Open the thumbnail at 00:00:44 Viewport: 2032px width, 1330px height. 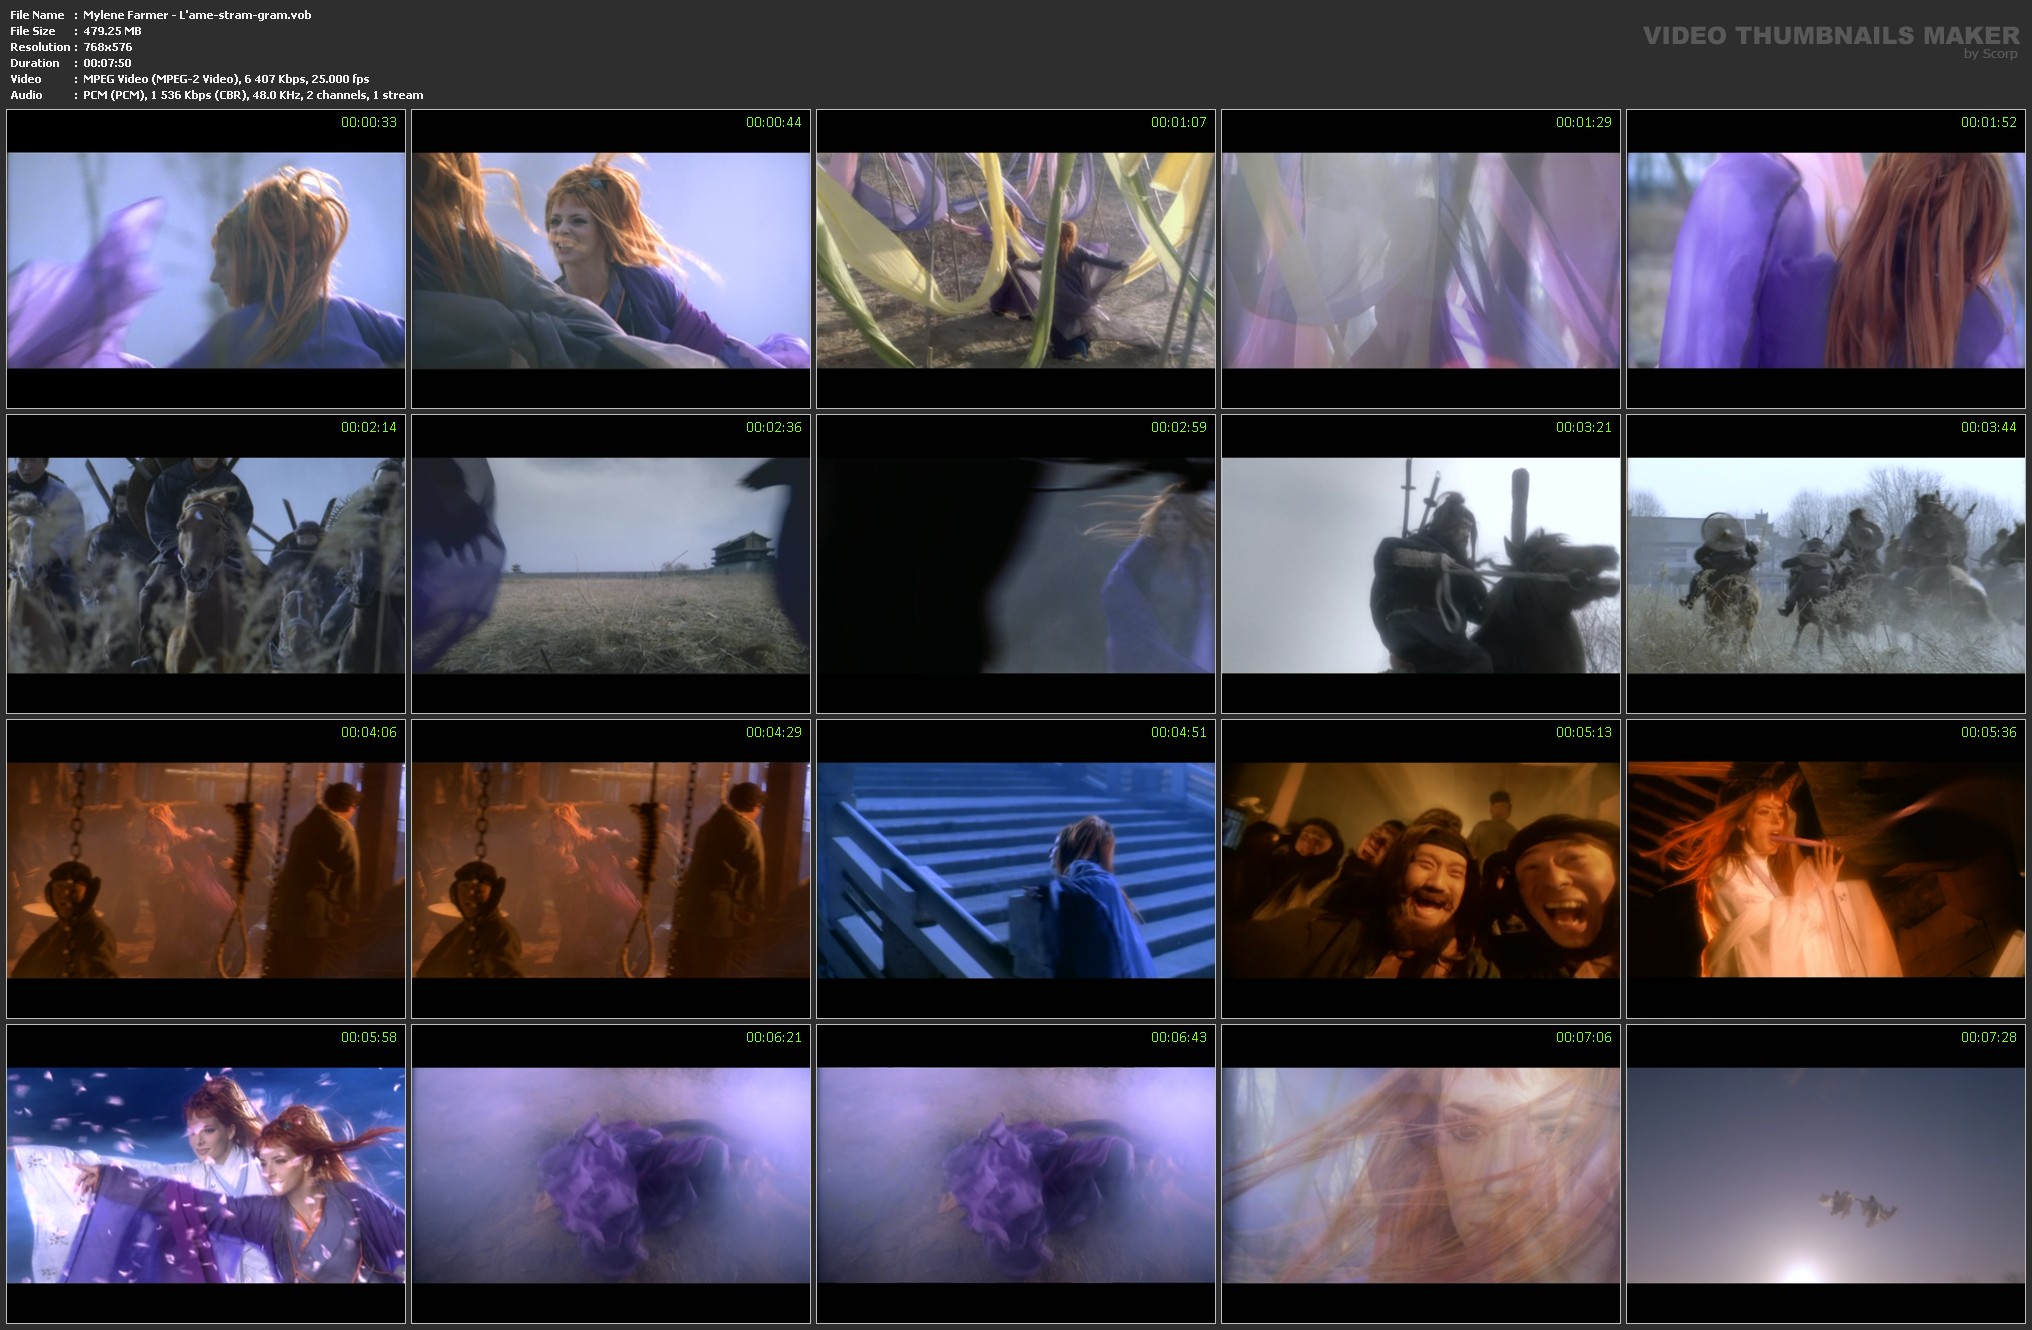611,258
